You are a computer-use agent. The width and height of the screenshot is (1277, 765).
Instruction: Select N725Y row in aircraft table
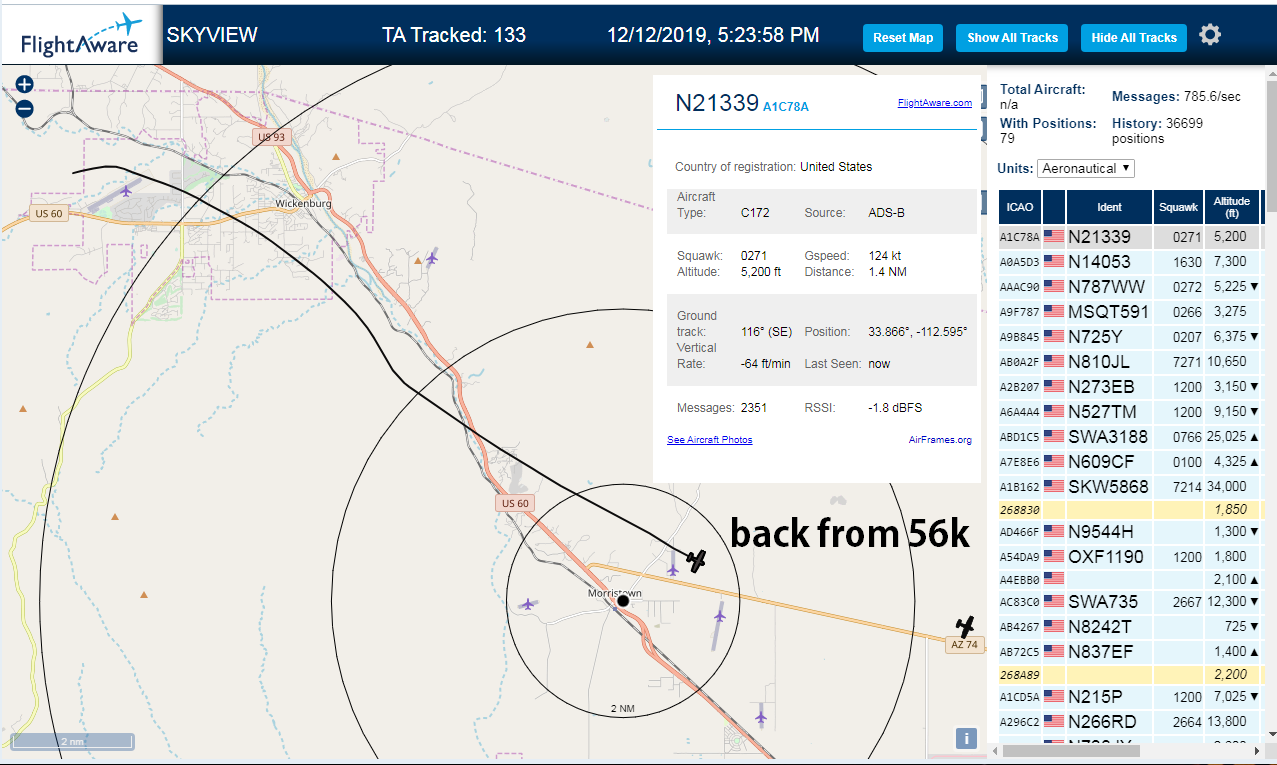[x=1130, y=337]
